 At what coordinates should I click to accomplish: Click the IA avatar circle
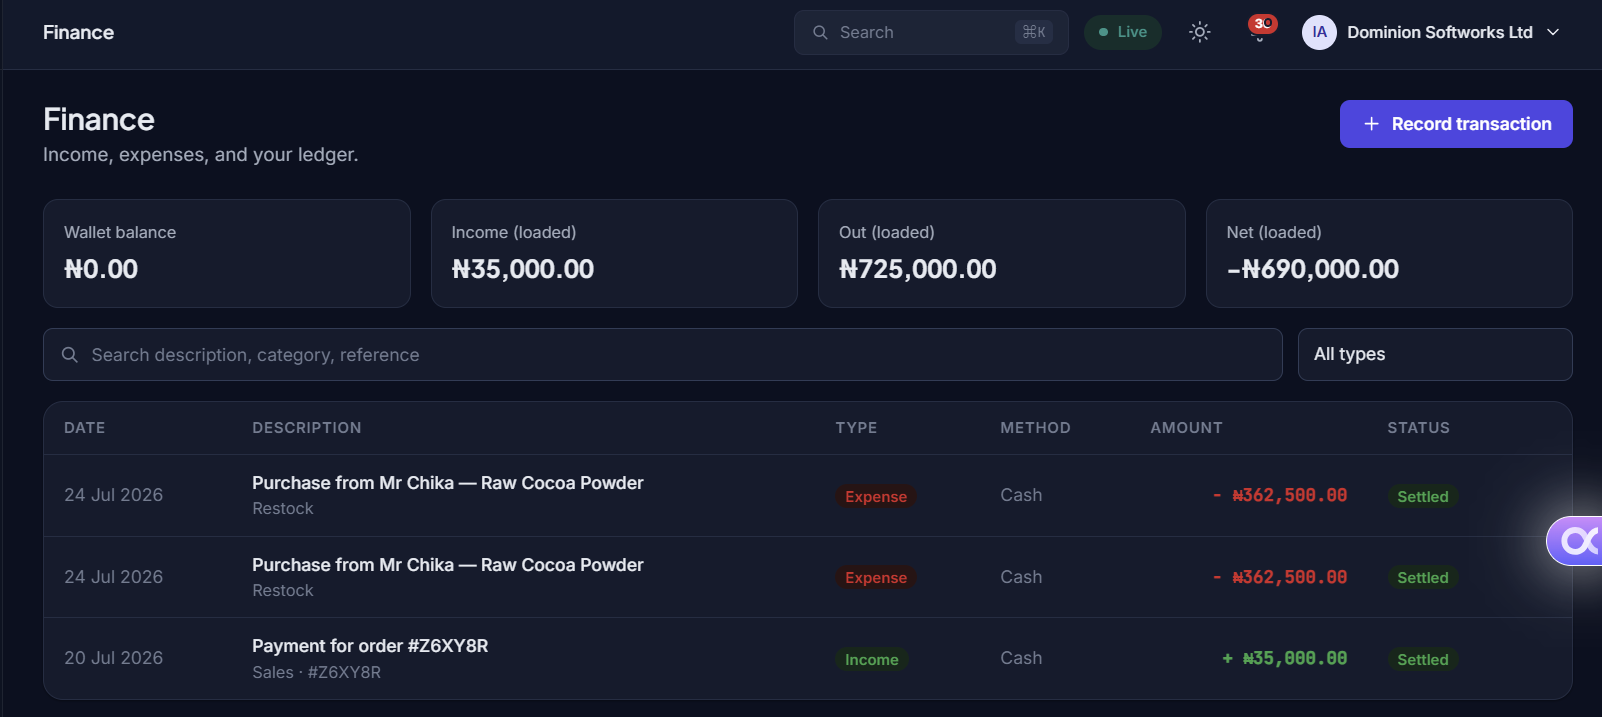(x=1319, y=32)
